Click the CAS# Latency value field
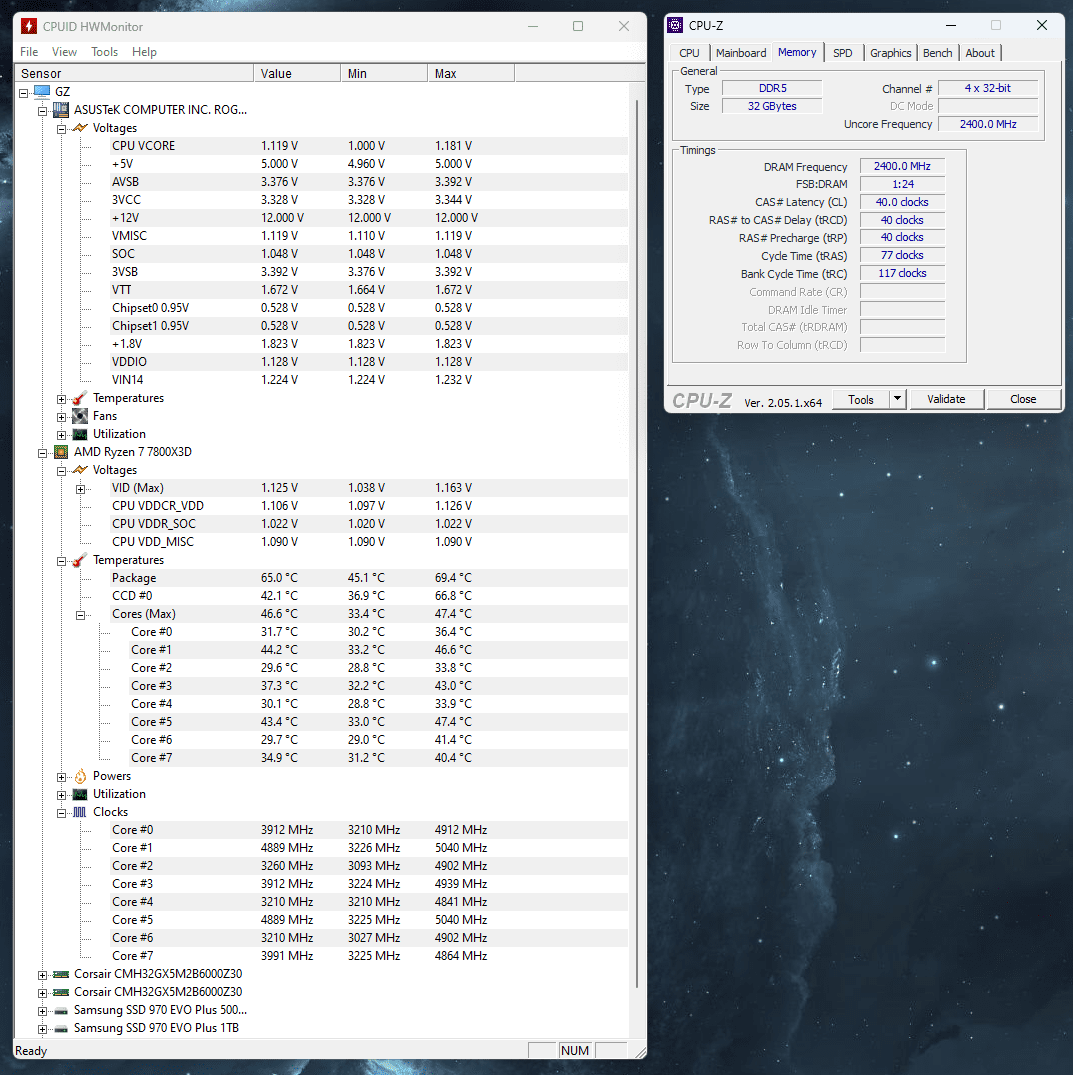 click(x=902, y=202)
